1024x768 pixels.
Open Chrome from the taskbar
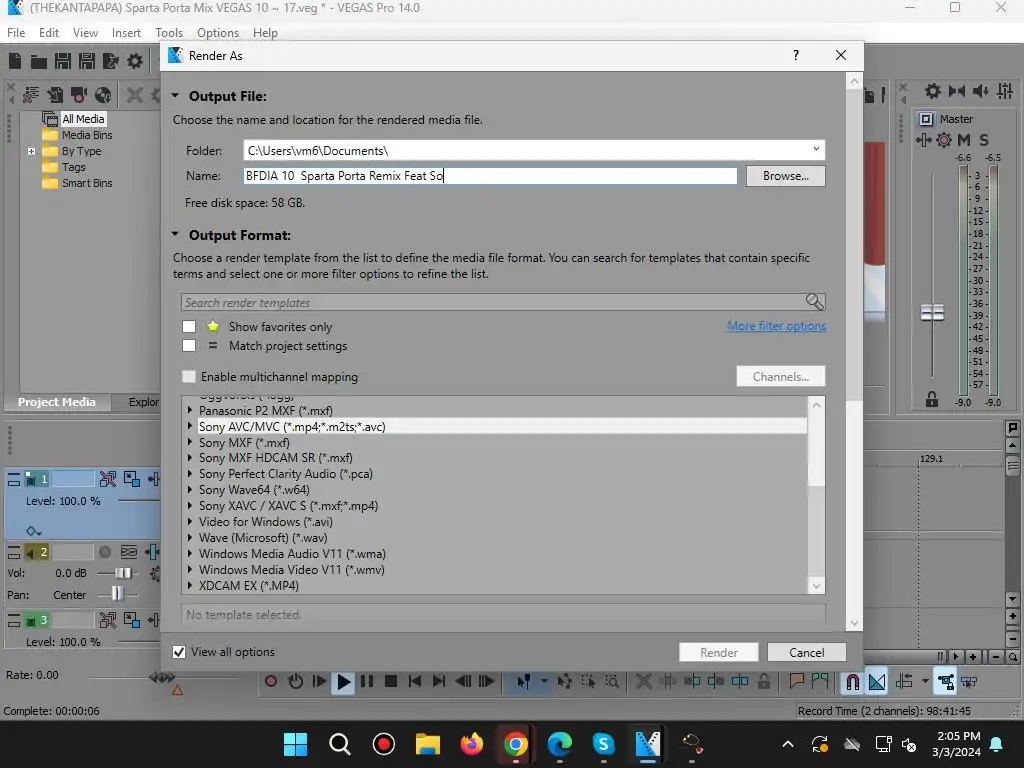click(515, 744)
